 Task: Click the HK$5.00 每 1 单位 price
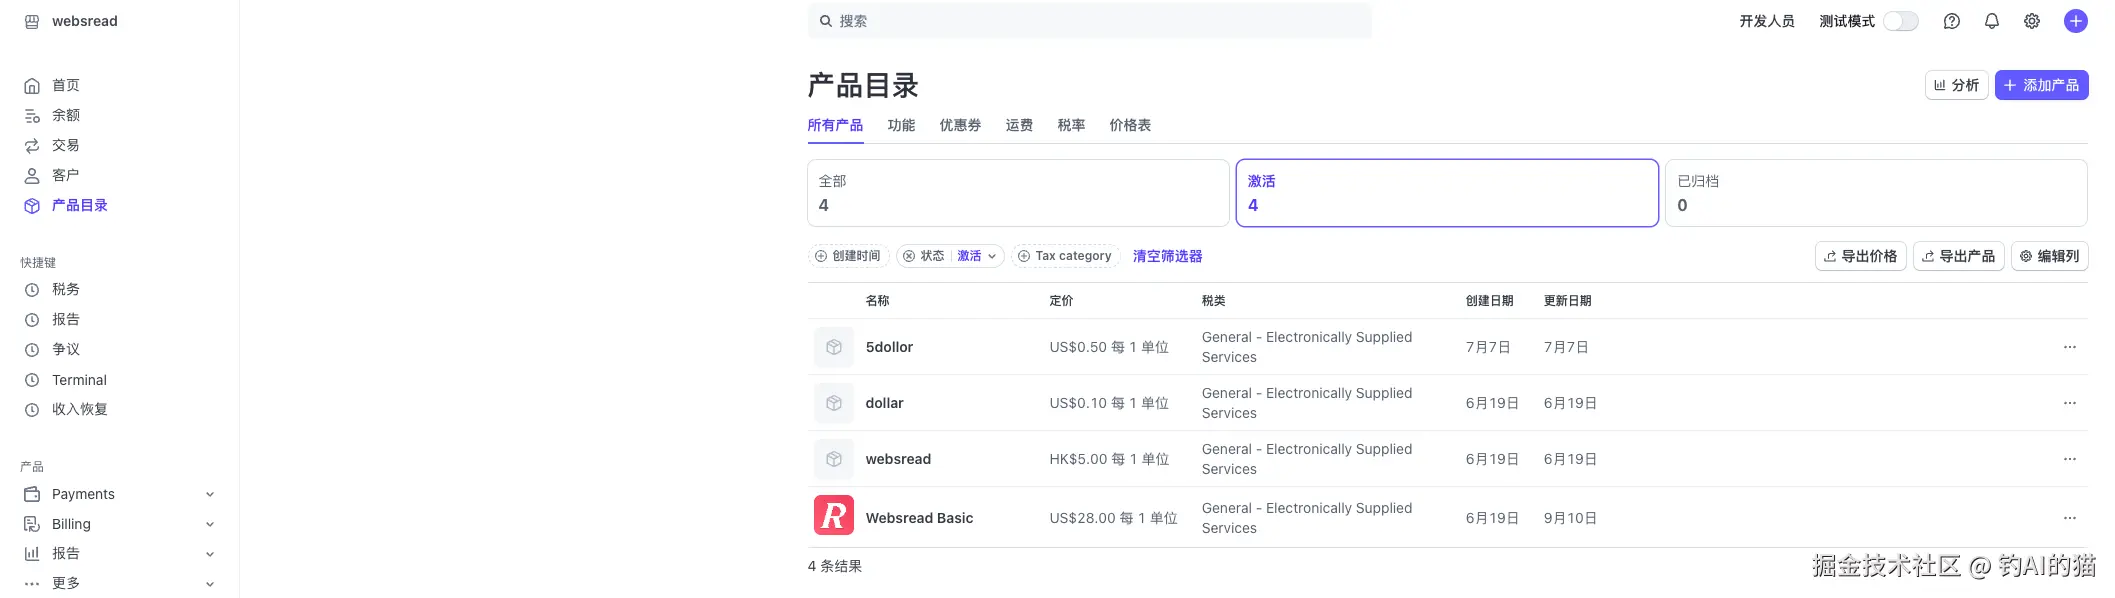coord(1109,459)
